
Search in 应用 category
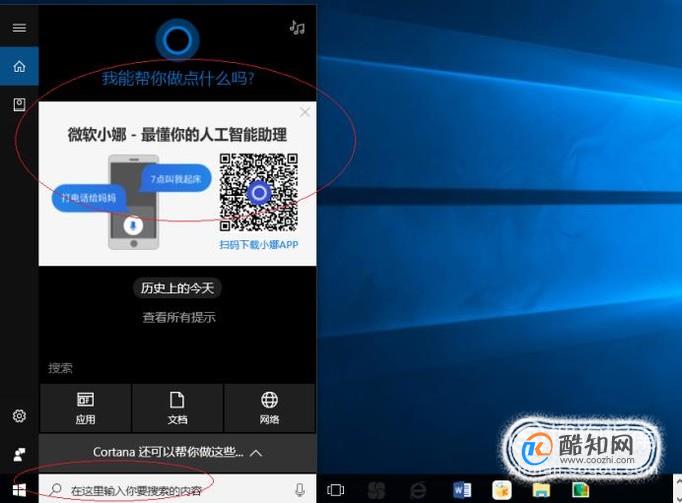click(85, 408)
